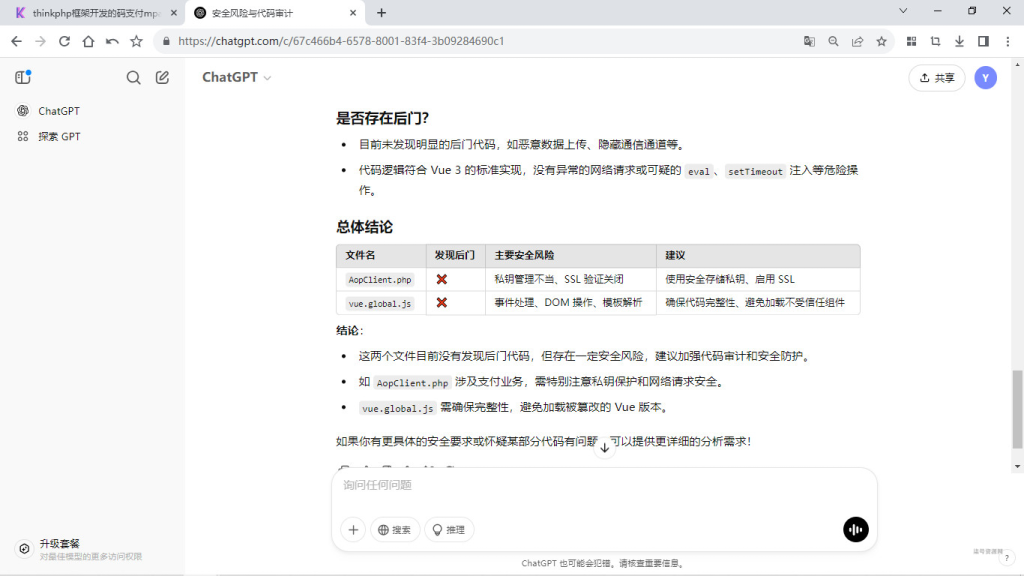1024x576 pixels.
Task: Click the red X in AopClient.php row
Action: [x=442, y=280]
